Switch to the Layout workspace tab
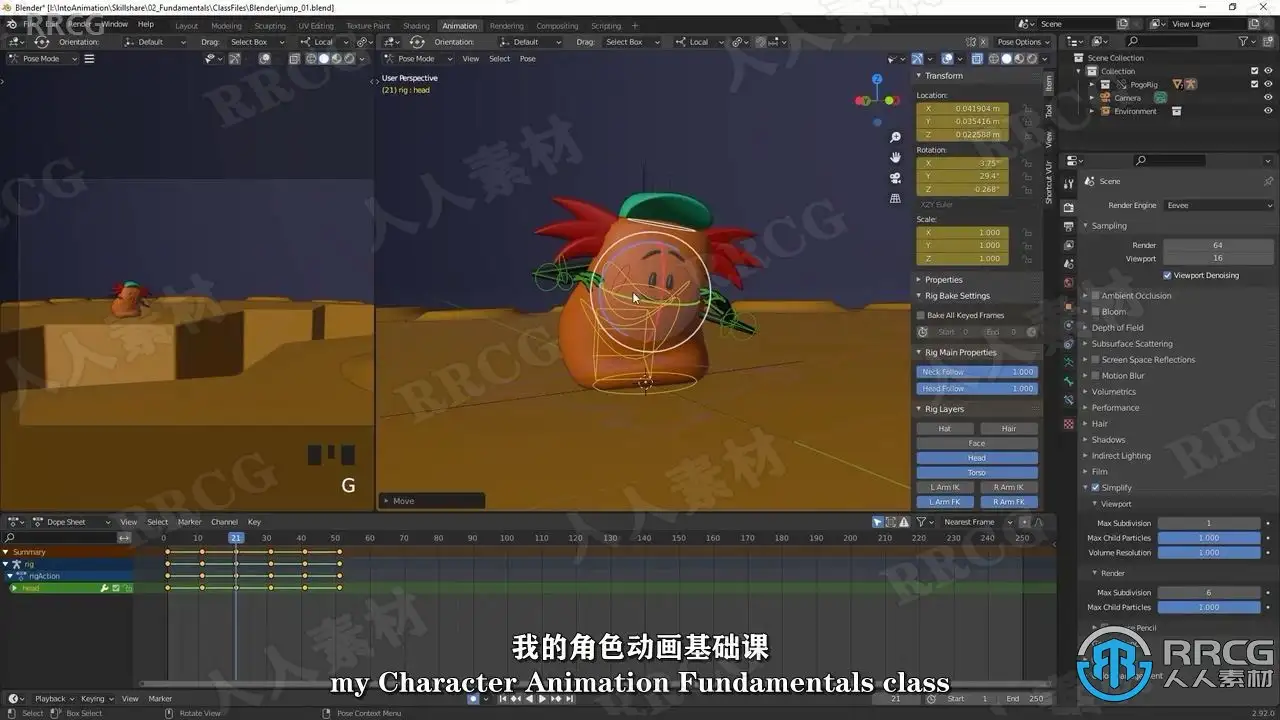 pos(186,26)
